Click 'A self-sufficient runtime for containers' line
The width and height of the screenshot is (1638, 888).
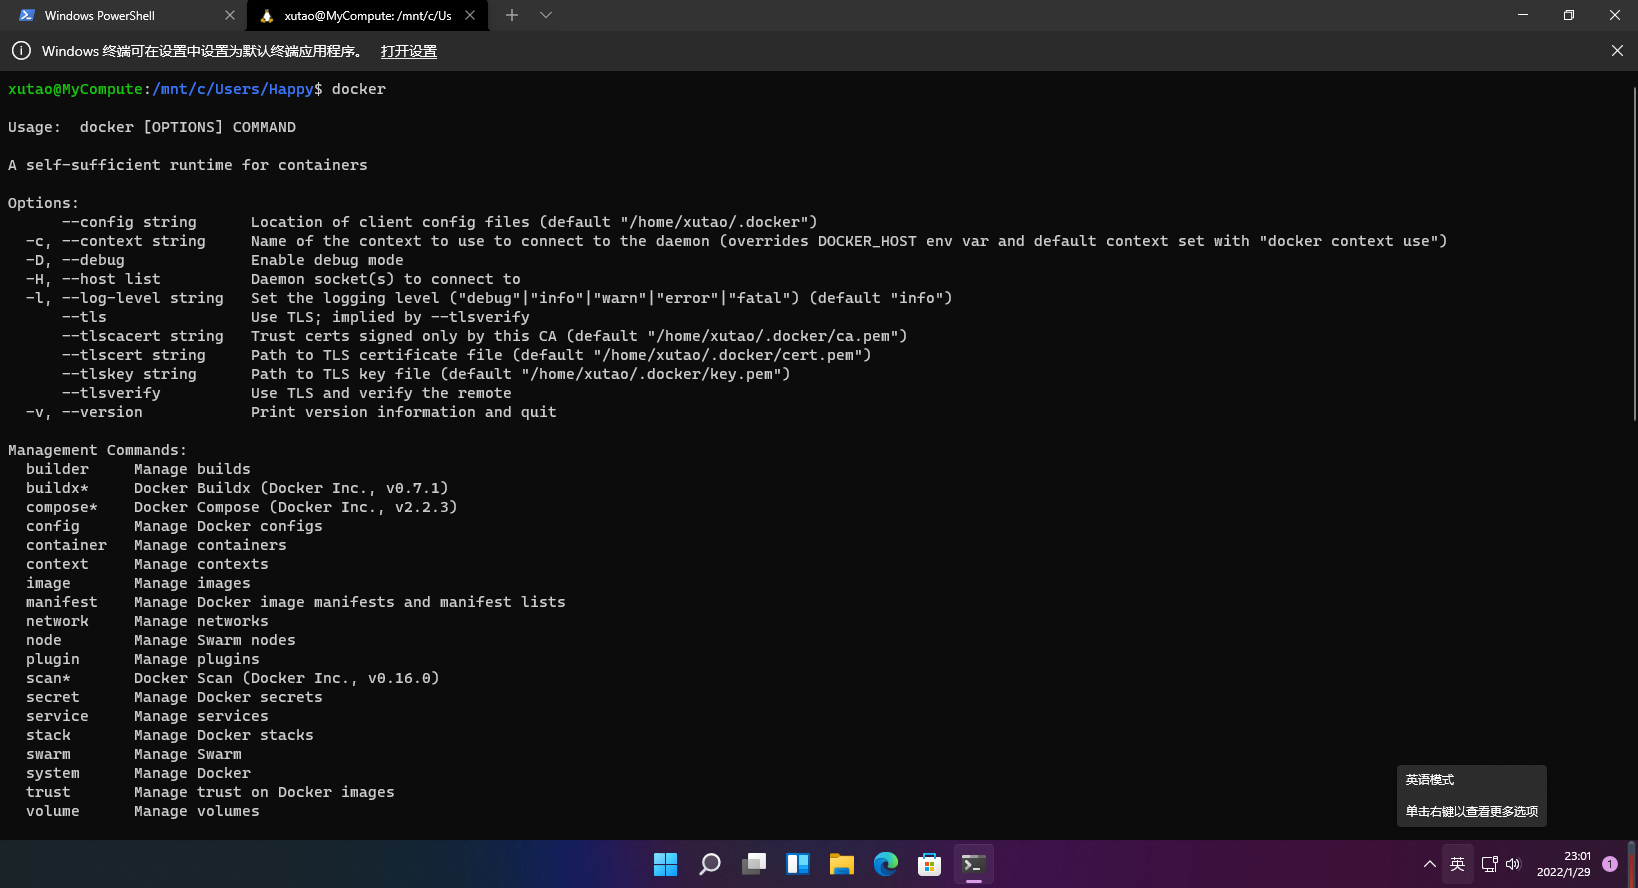coord(188,165)
